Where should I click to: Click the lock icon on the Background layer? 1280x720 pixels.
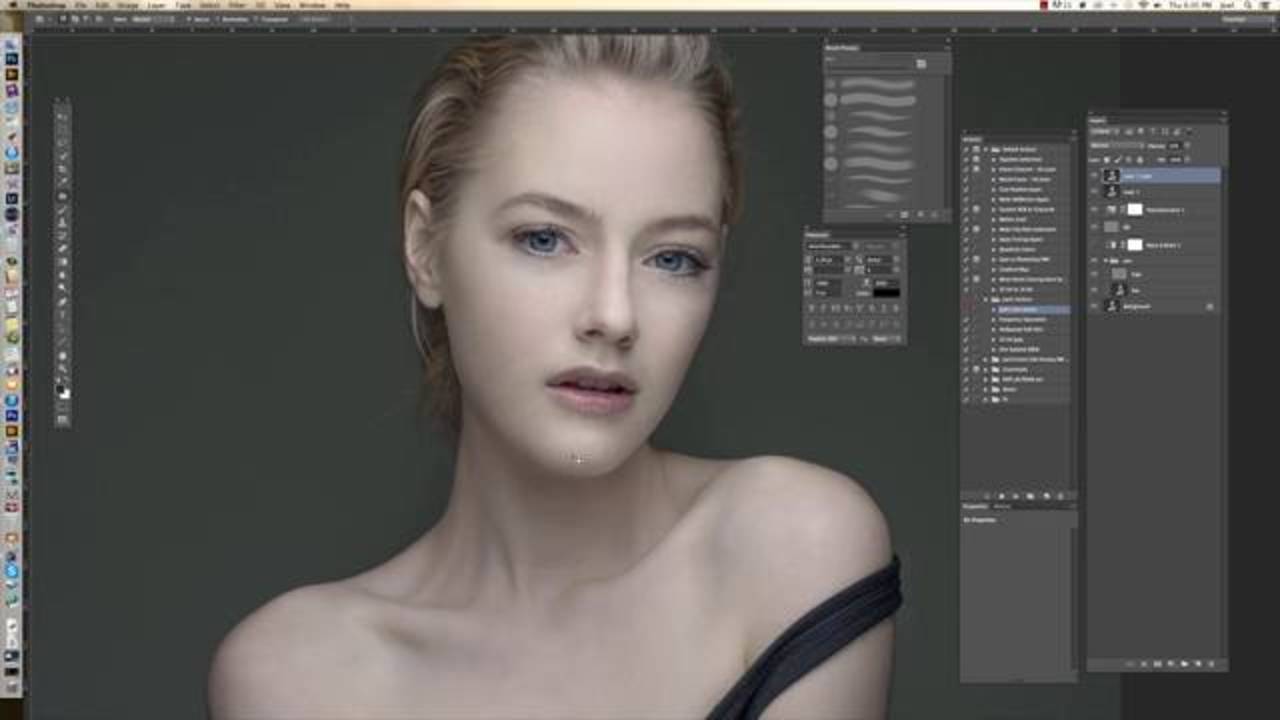tap(1209, 306)
